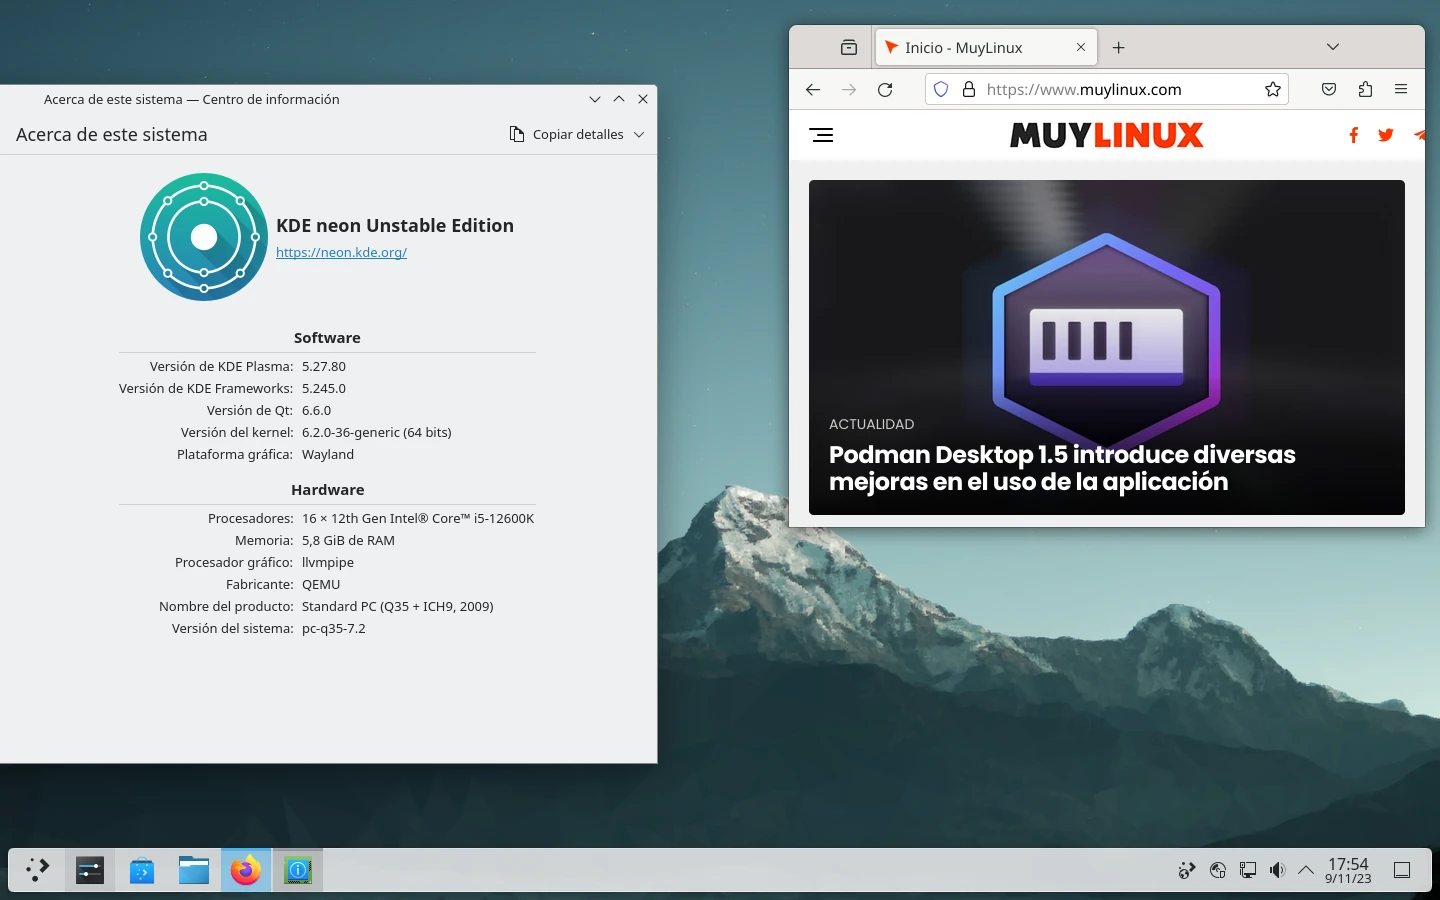Click the KDE neon logo
Screen dimensions: 1440x900
tap(204, 237)
